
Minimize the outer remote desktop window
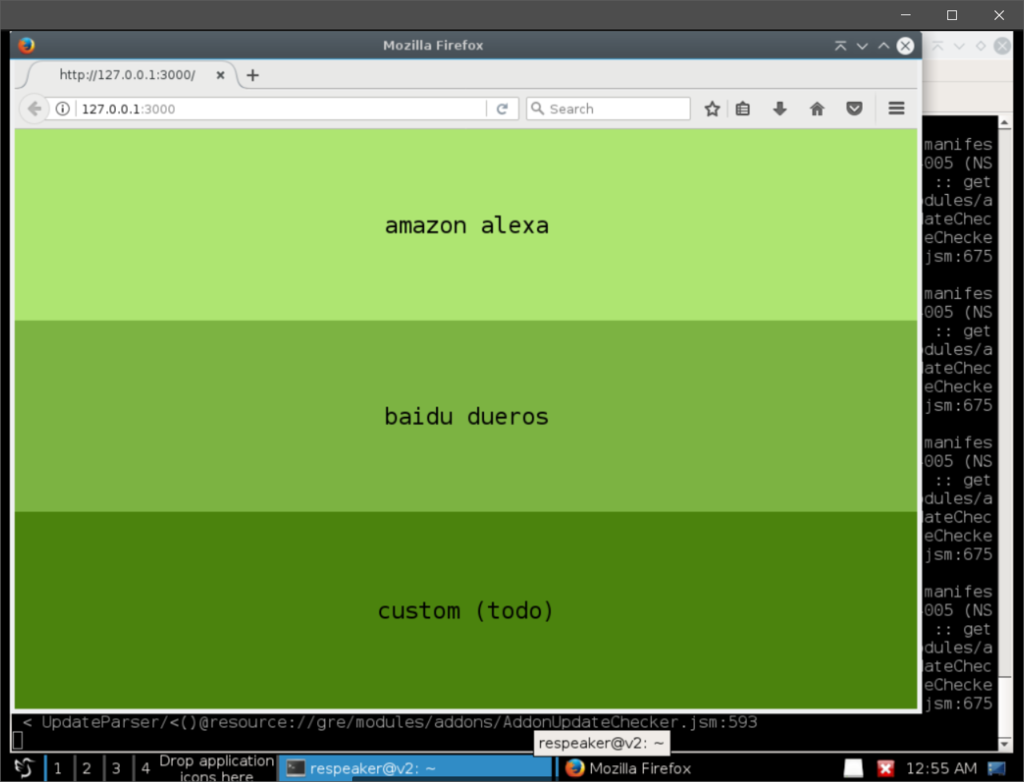905,15
